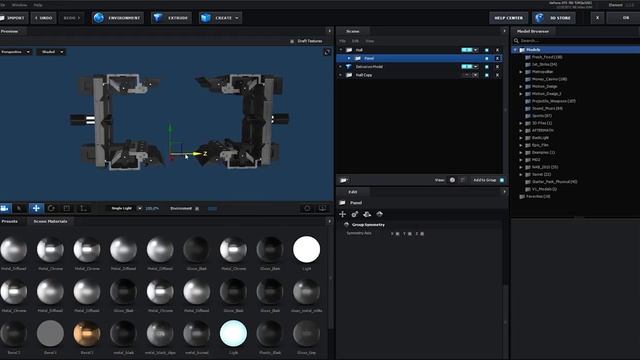
Task: Click the second Edit panel icon beside transform
Action: [355, 214]
